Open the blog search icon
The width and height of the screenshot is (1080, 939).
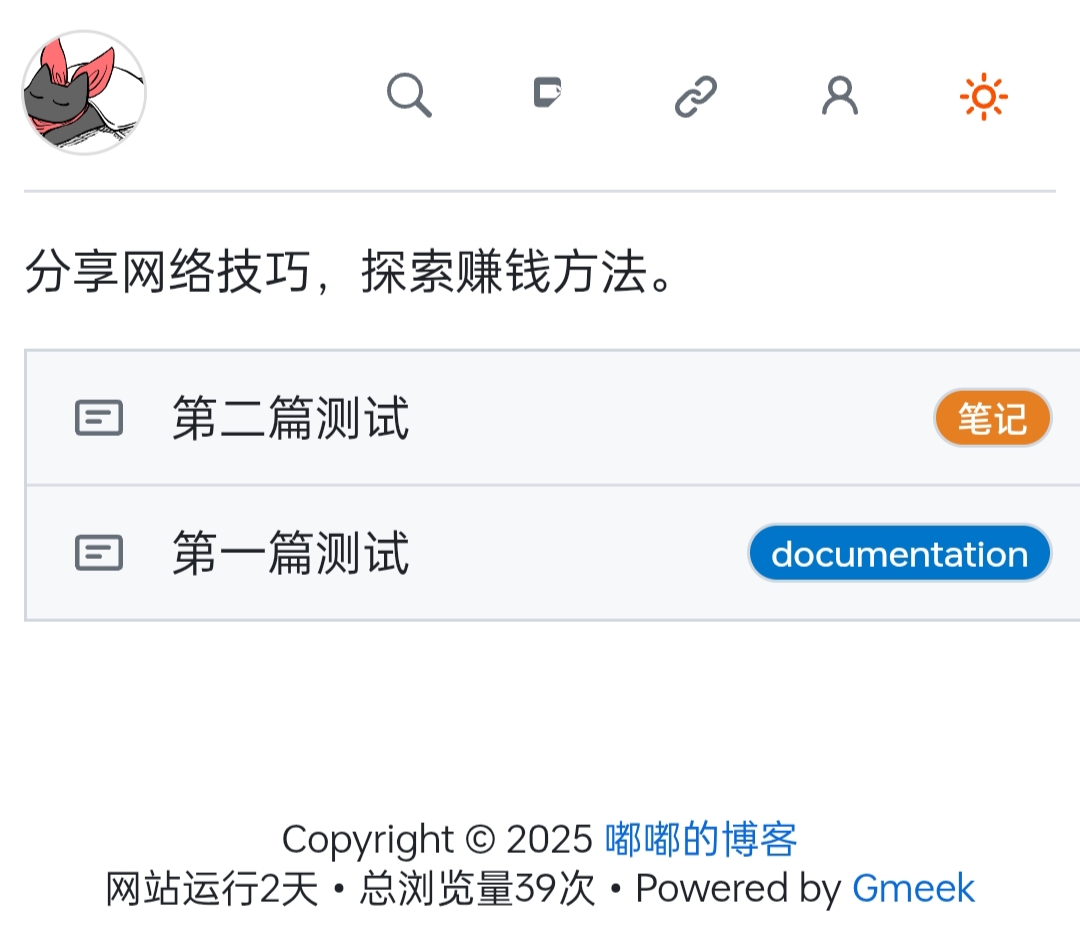click(409, 95)
